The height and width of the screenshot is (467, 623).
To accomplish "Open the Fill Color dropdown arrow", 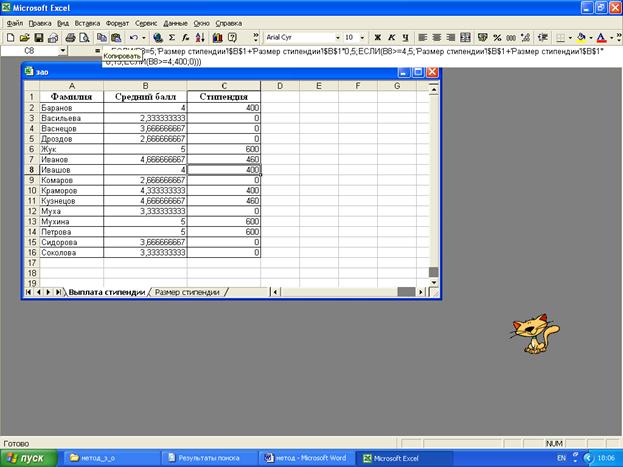I will click(x=590, y=38).
